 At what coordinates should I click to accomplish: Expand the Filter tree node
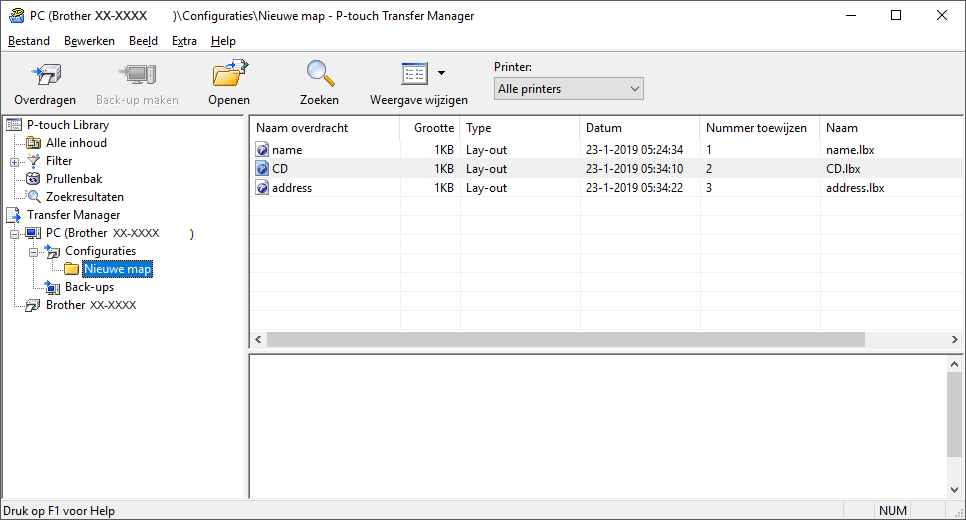pyautogui.click(x=14, y=162)
